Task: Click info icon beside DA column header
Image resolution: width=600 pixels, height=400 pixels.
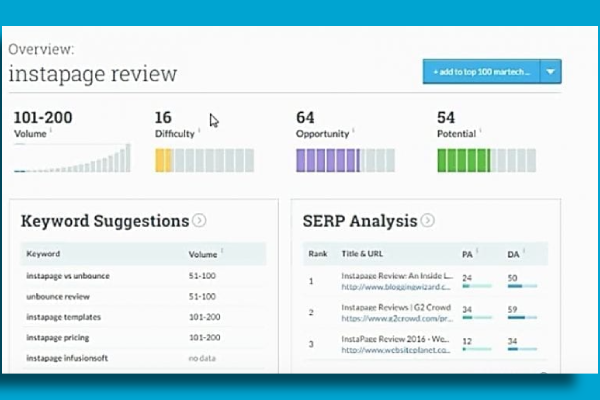Action: pos(524,251)
